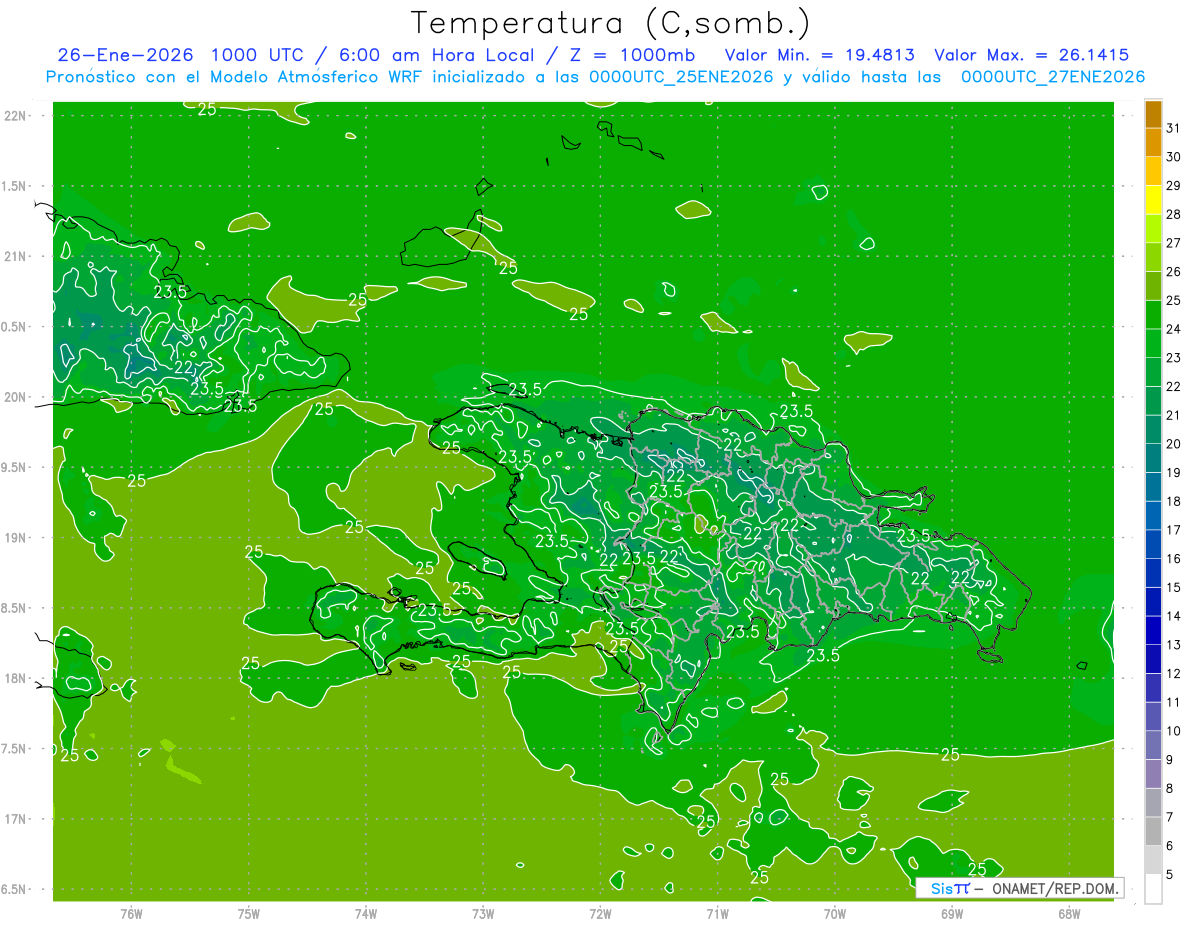Click the '71W' longitude axis label
Image resolution: width=1200 pixels, height=927 pixels.
click(x=717, y=914)
